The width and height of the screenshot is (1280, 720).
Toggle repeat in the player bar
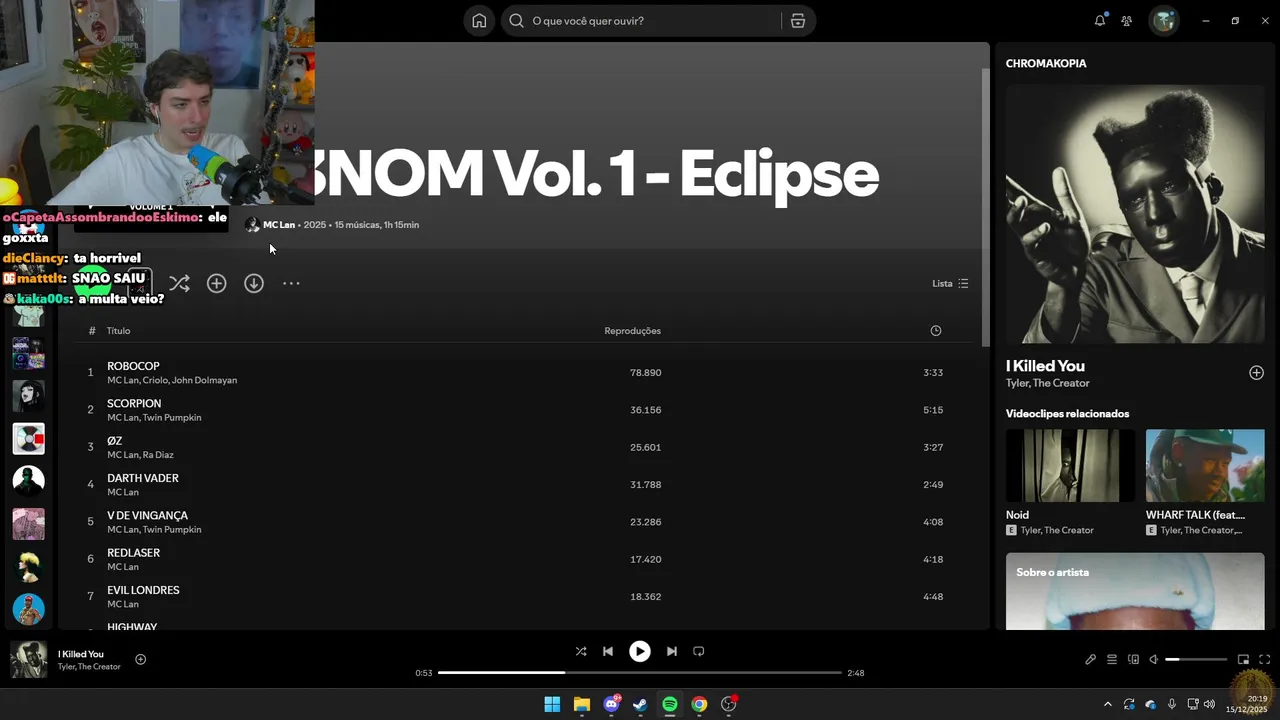699,651
